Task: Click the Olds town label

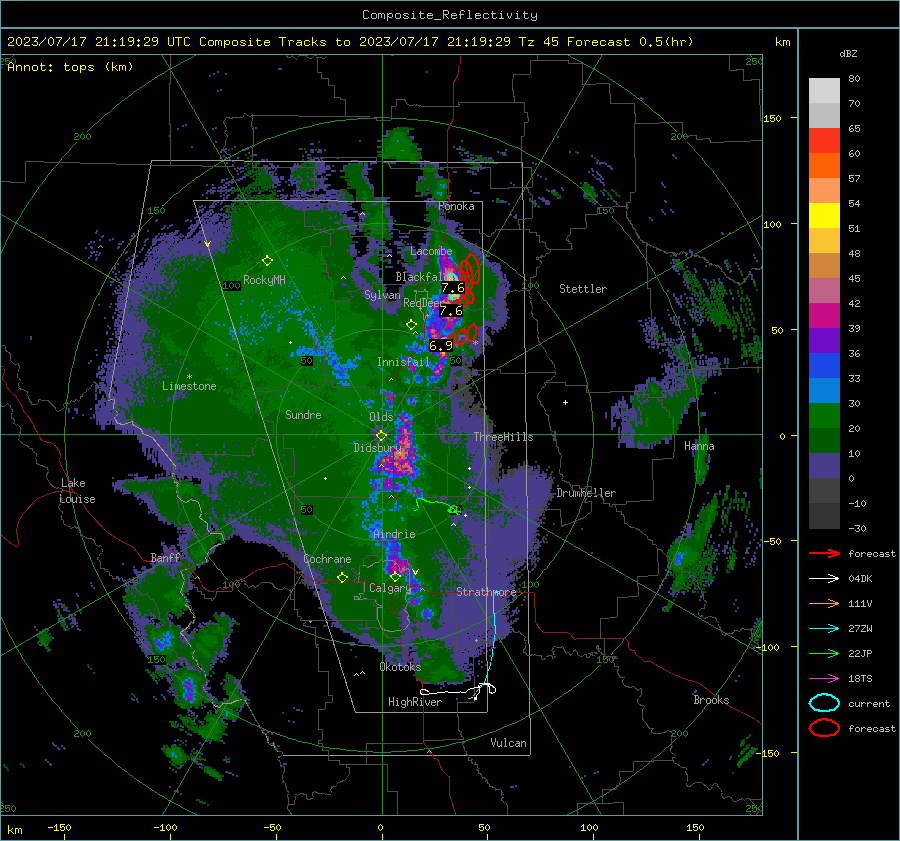Action: point(381,417)
